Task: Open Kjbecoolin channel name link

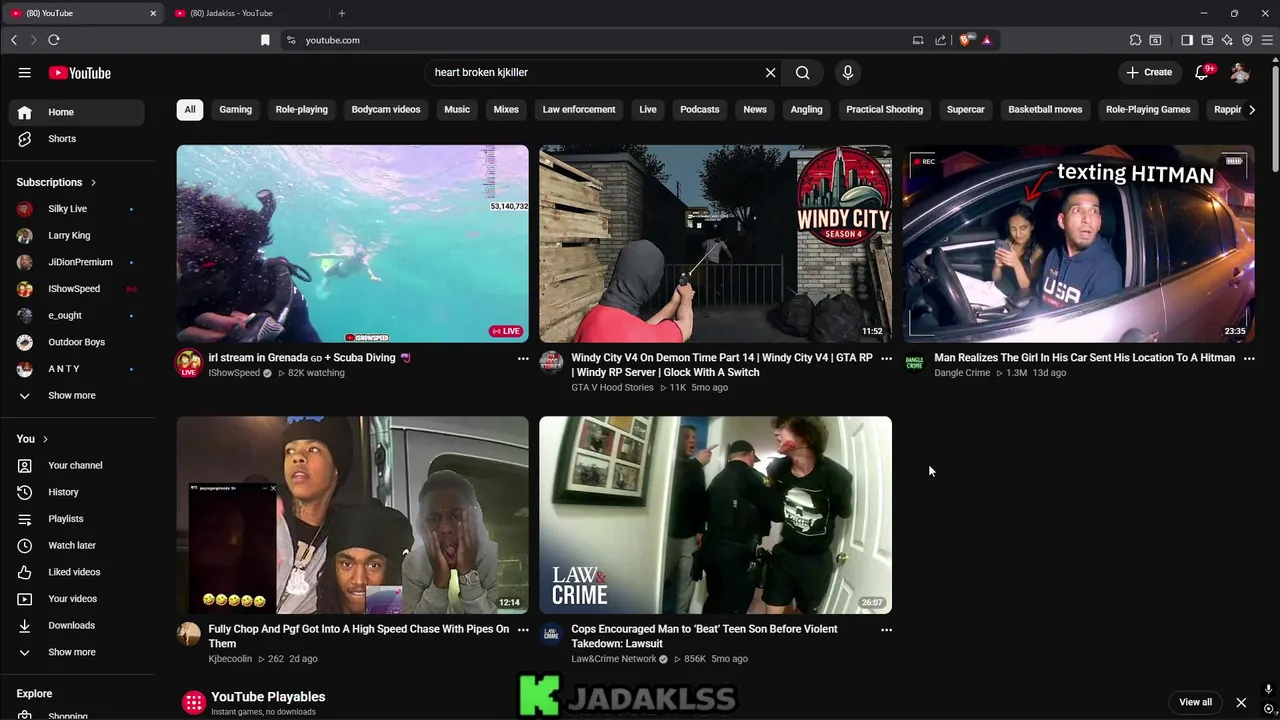Action: (232, 659)
